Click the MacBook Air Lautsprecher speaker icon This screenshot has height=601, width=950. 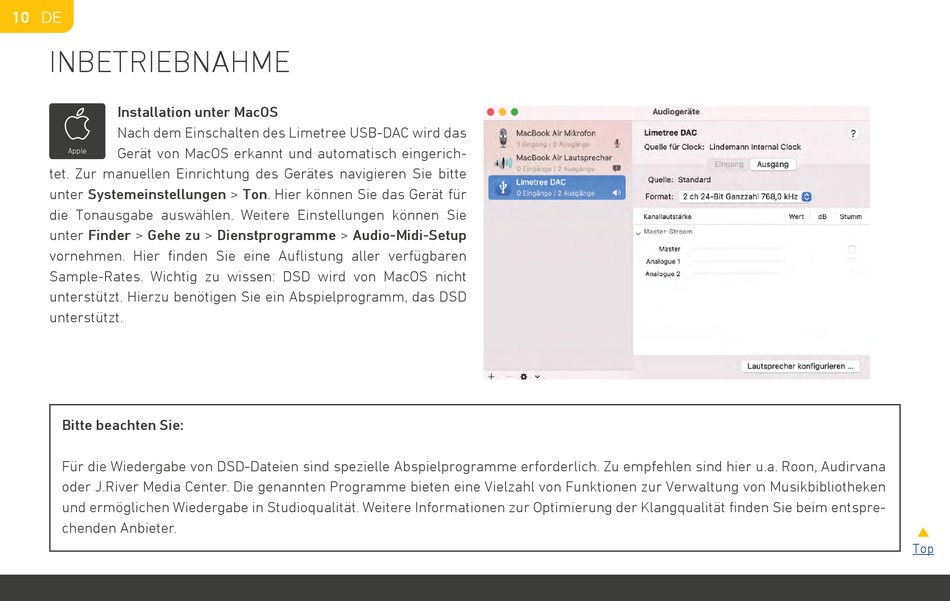503,163
